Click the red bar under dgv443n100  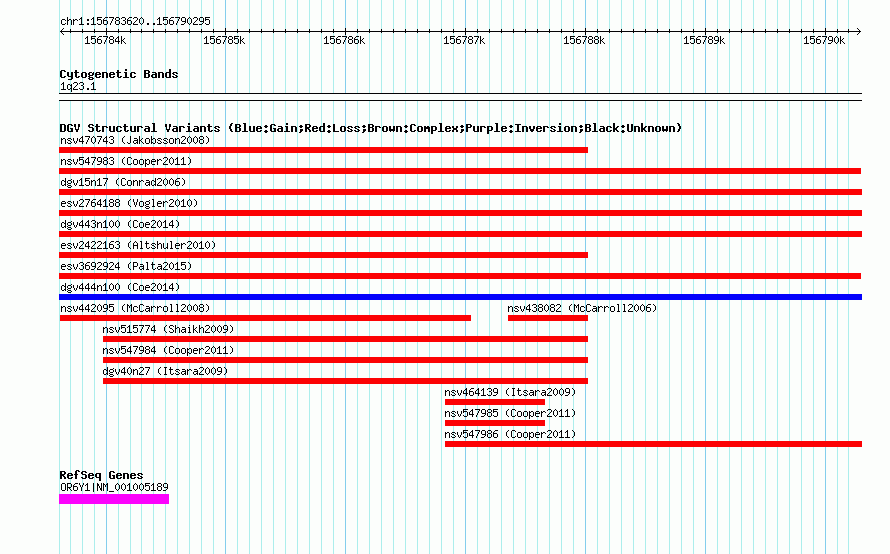pos(460,234)
